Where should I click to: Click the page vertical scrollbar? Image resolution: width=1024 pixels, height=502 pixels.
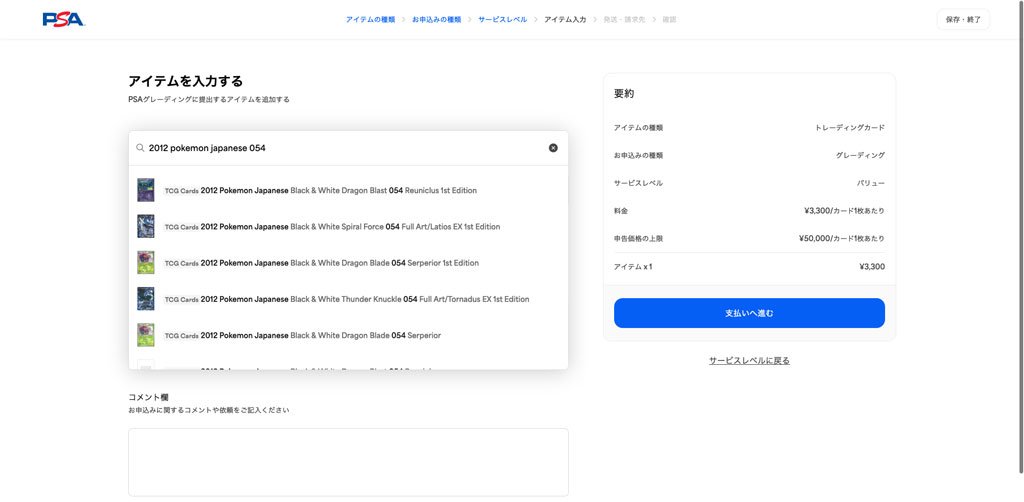1021,235
